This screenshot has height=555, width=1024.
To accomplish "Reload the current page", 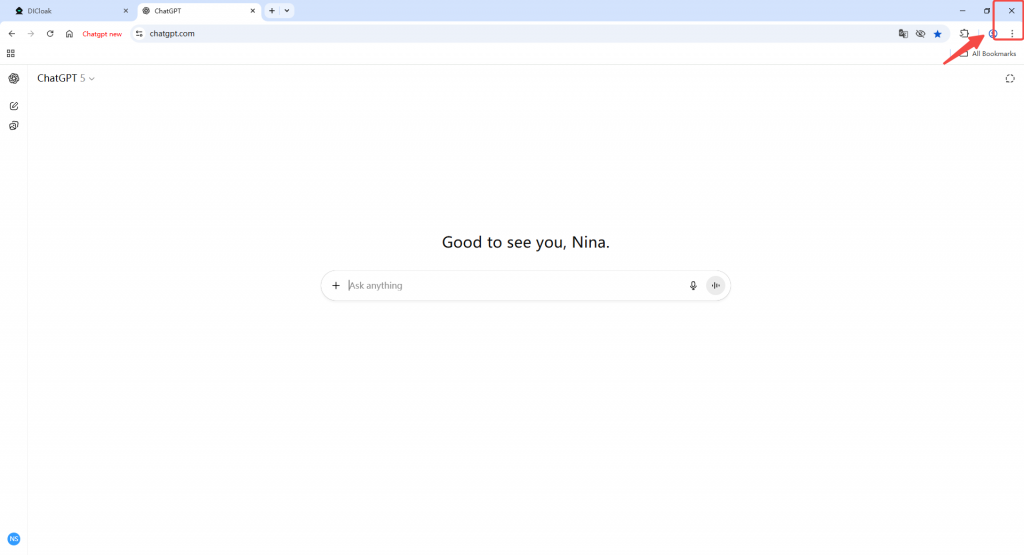I will [50, 34].
